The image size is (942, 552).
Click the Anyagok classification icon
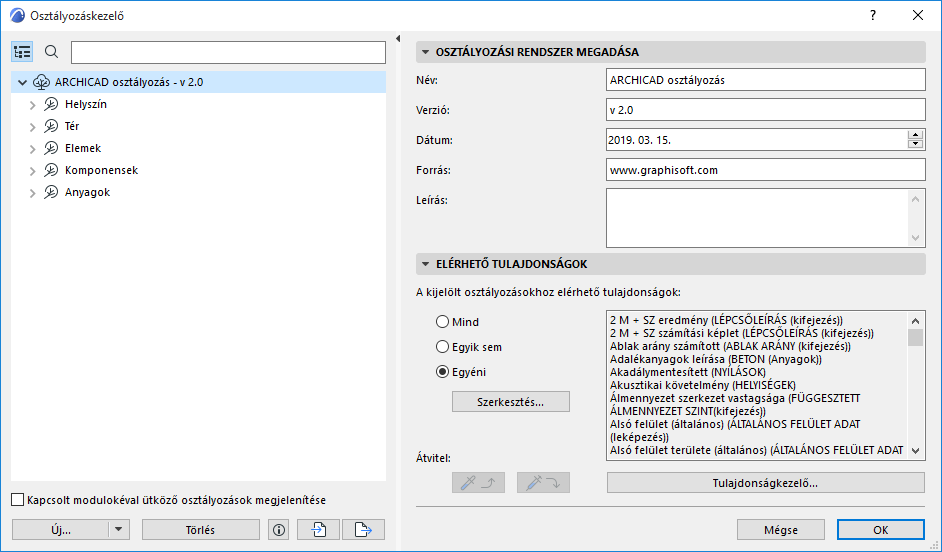[x=51, y=192]
